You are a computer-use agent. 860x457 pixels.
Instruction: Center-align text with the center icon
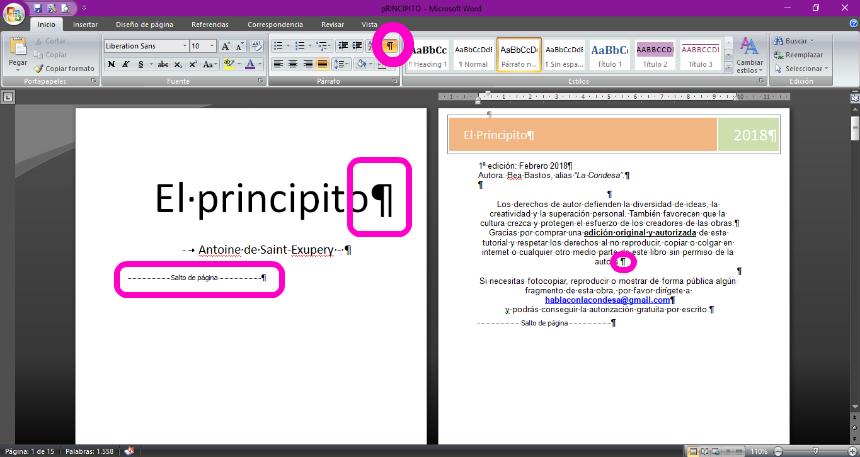click(293, 64)
